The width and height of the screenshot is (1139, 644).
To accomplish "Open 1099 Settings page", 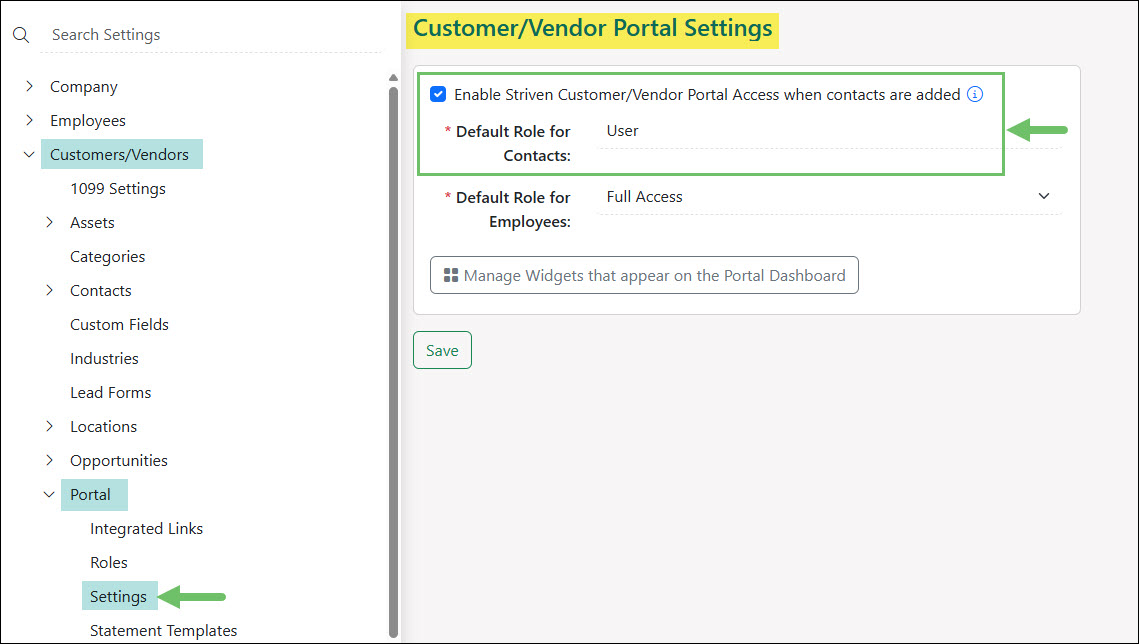I will [118, 189].
